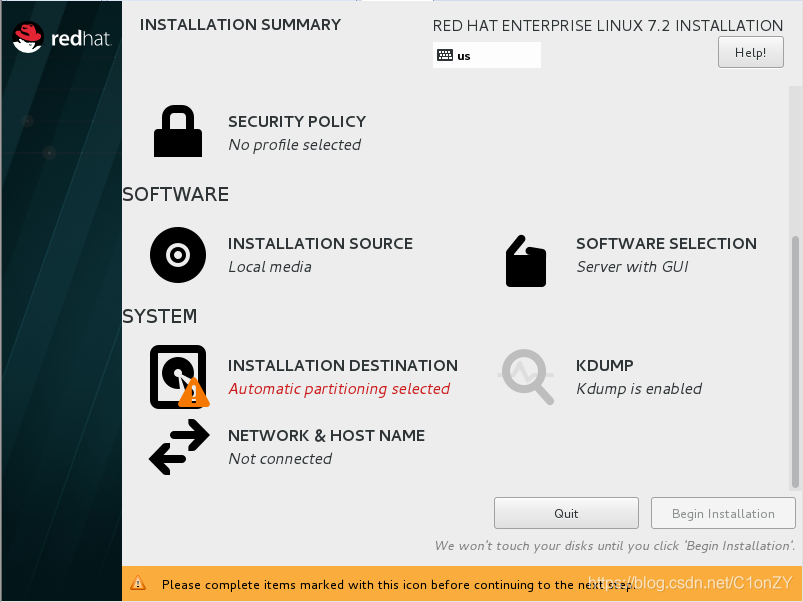Click 'Local media' status text
Viewport: 803px width, 602px height.
[270, 267]
